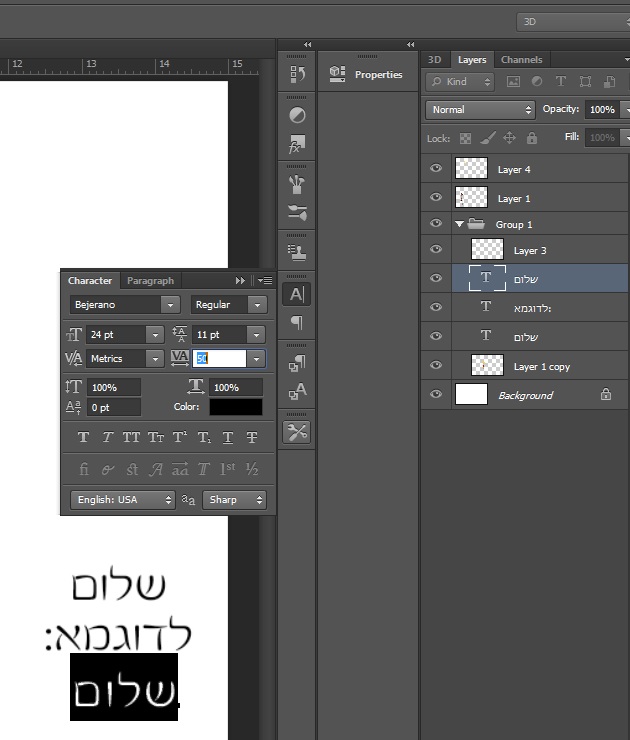Image resolution: width=630 pixels, height=740 pixels.
Task: Toggle standard ligatures fi button
Action: (84, 469)
